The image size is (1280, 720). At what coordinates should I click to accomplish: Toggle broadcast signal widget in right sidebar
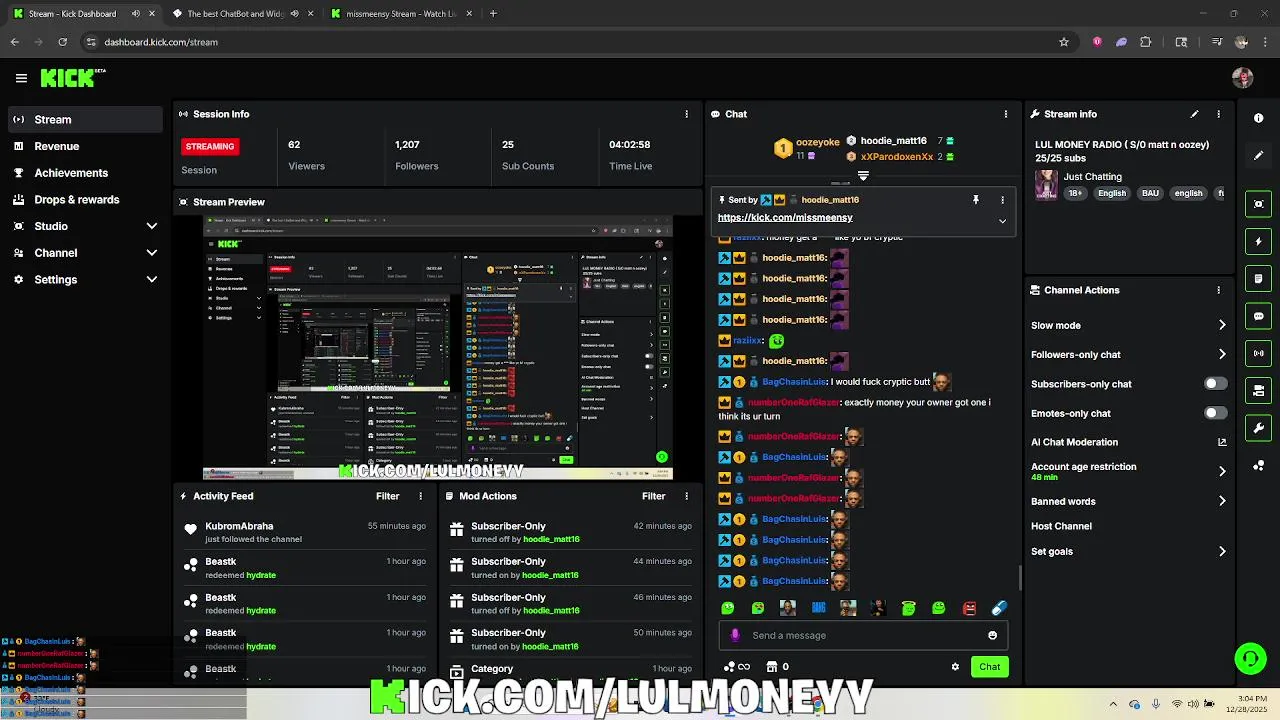tap(1258, 353)
